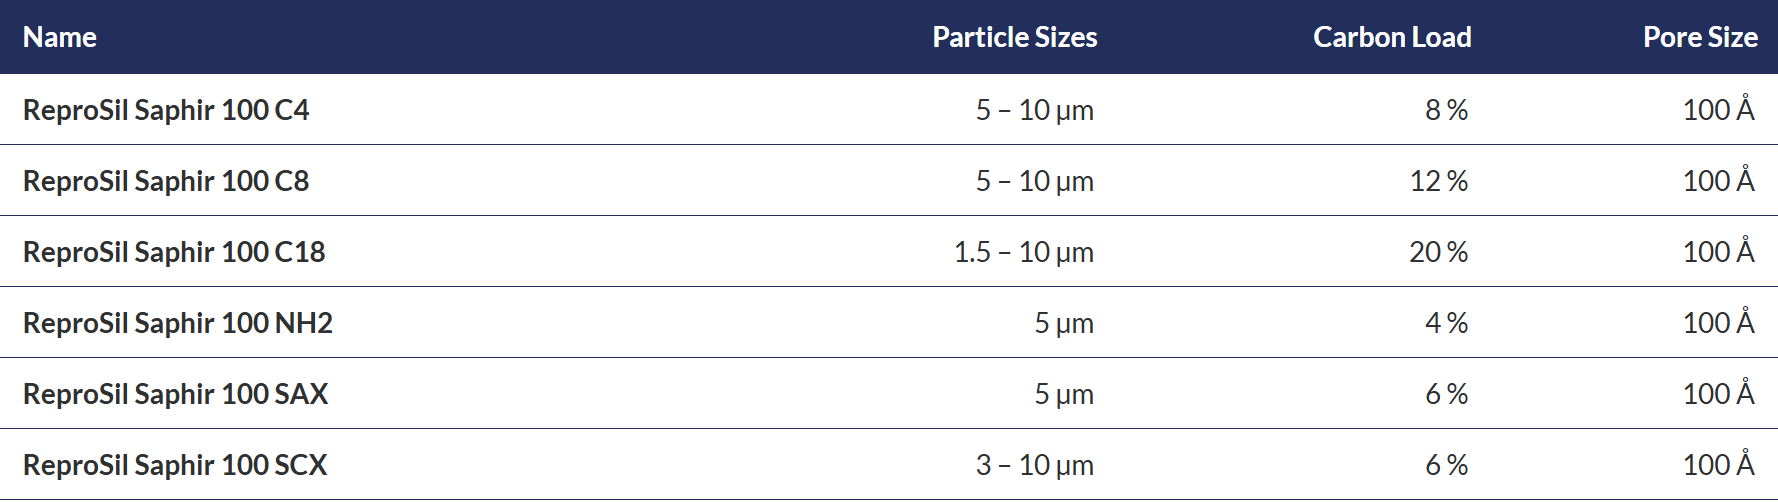
Task: Choose ReproSil Saphir 100 SCX entry
Action: pos(175,465)
